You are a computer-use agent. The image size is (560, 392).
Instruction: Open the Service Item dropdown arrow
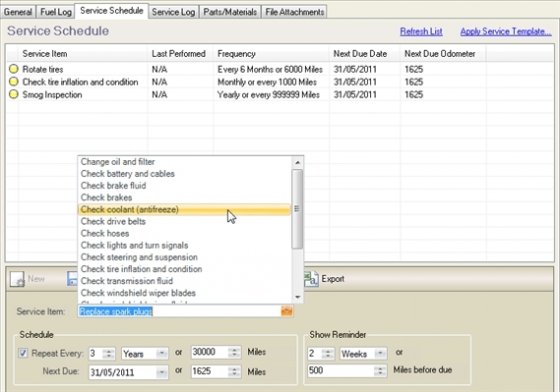coord(287,311)
